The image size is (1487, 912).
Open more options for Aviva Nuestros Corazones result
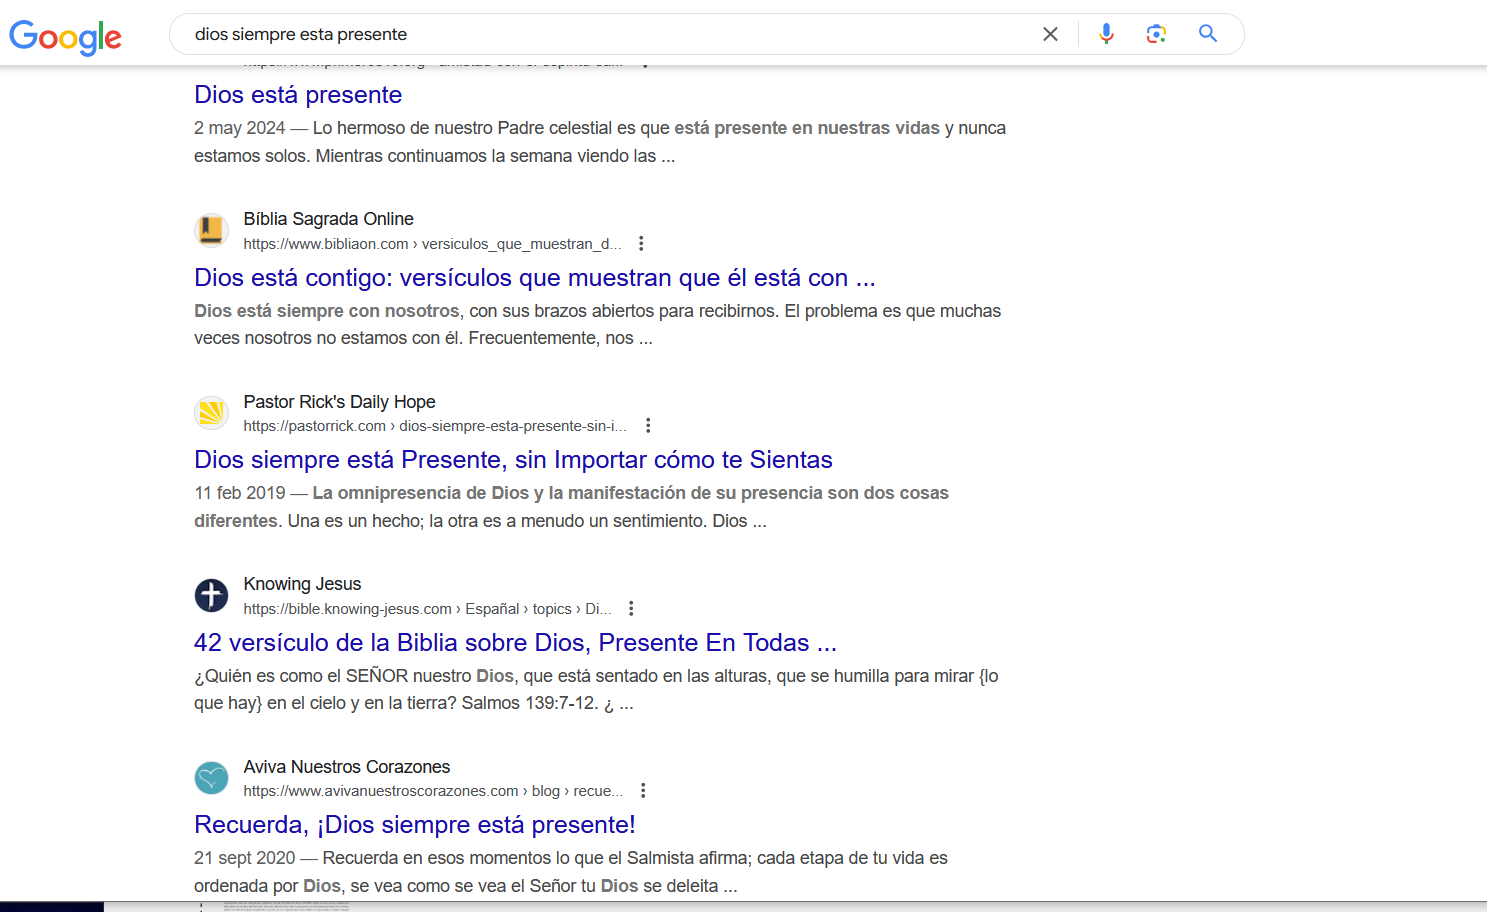pyautogui.click(x=643, y=790)
